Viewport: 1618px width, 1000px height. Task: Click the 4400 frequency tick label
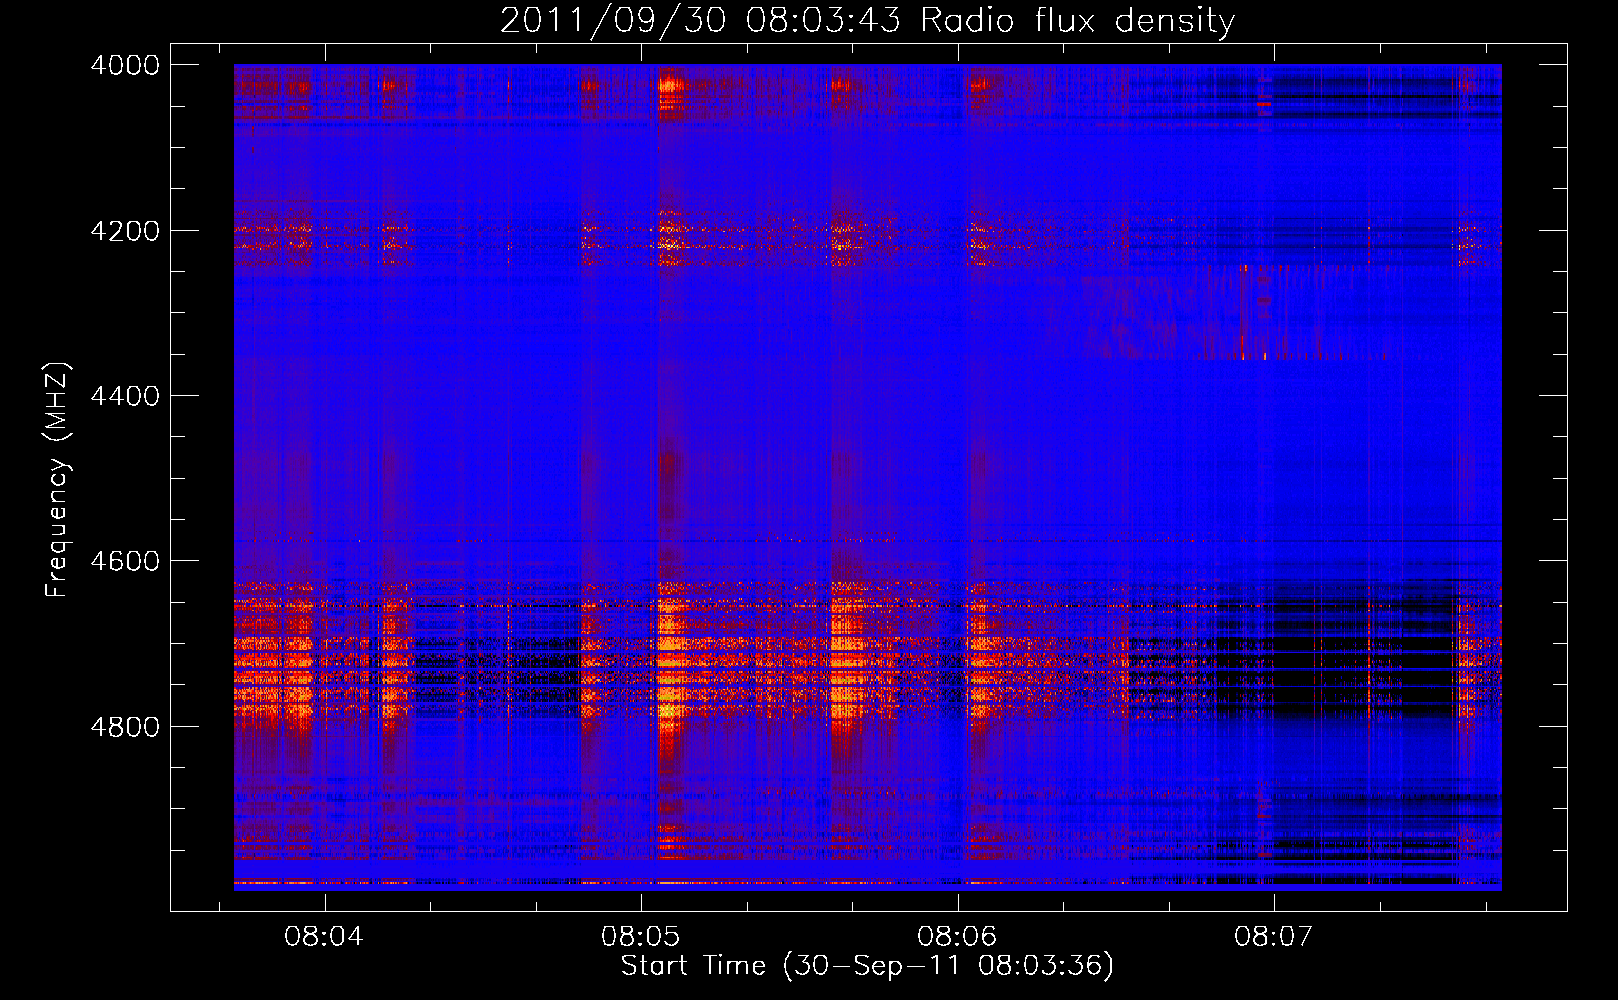[125, 396]
